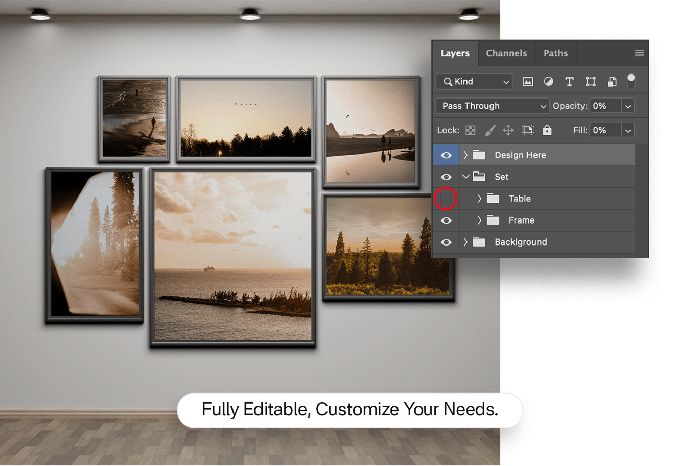Click the Frame group folder icon
This screenshot has width=700, height=466.
pyautogui.click(x=493, y=220)
